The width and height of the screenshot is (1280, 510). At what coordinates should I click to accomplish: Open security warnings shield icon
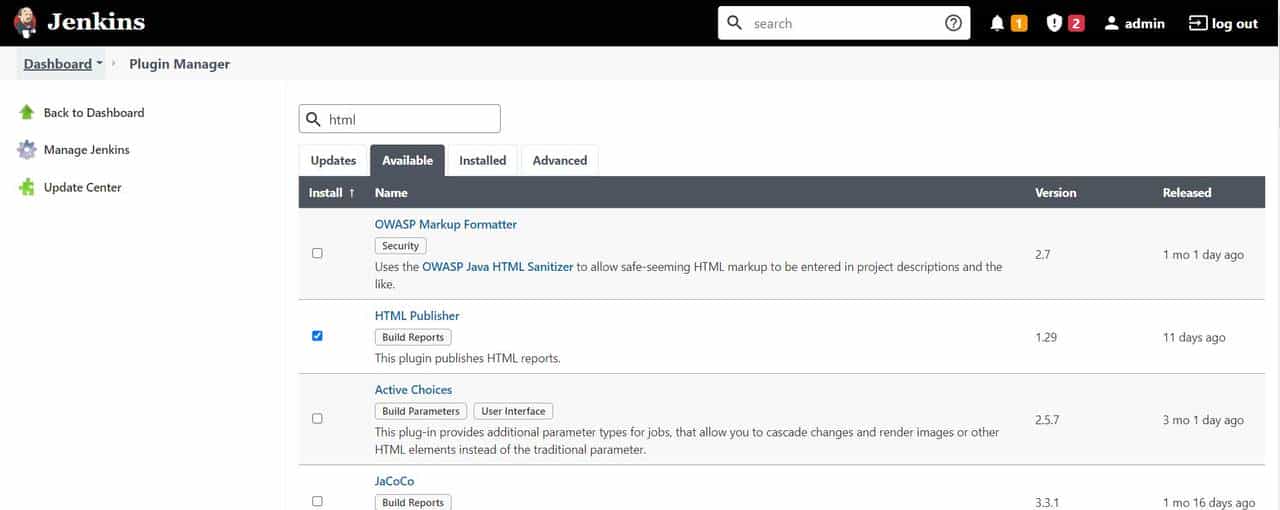(x=1054, y=23)
